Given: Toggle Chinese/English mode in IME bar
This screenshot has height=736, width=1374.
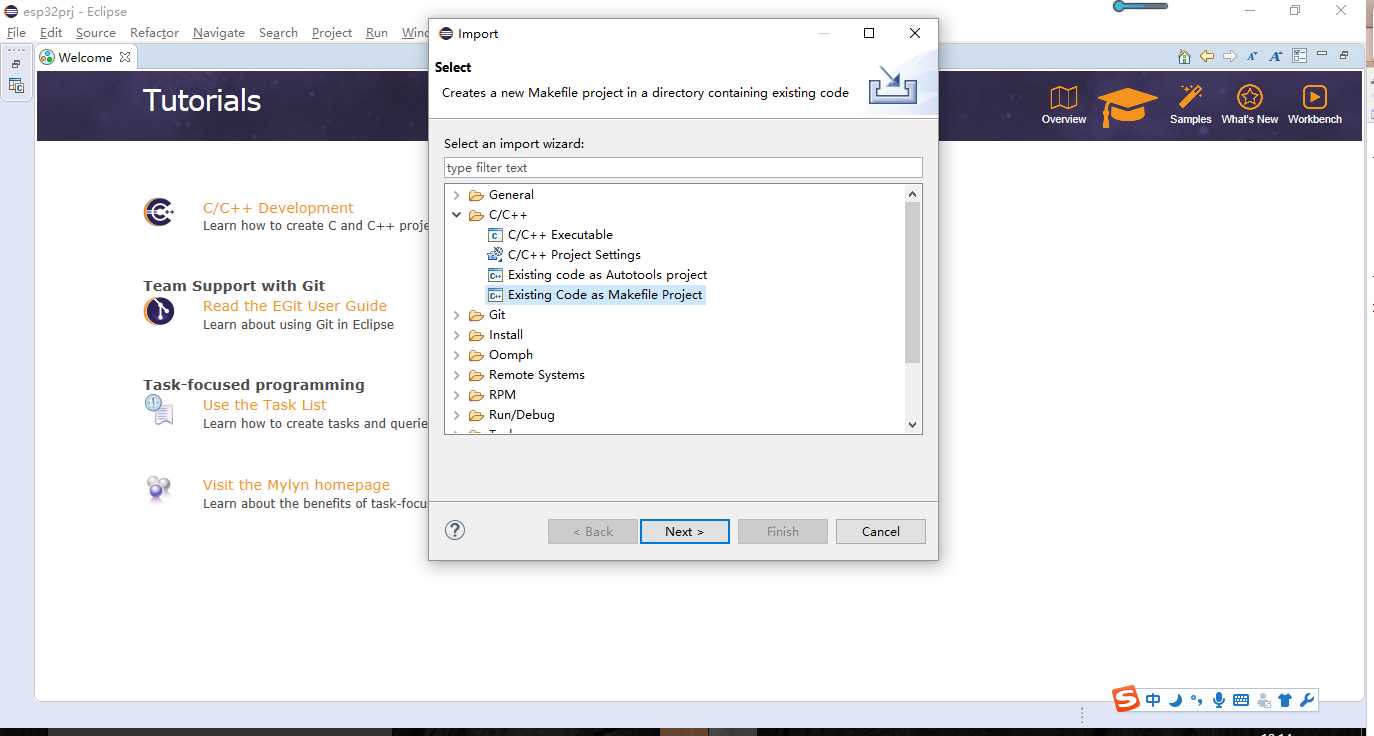Looking at the screenshot, I should pyautogui.click(x=1153, y=700).
